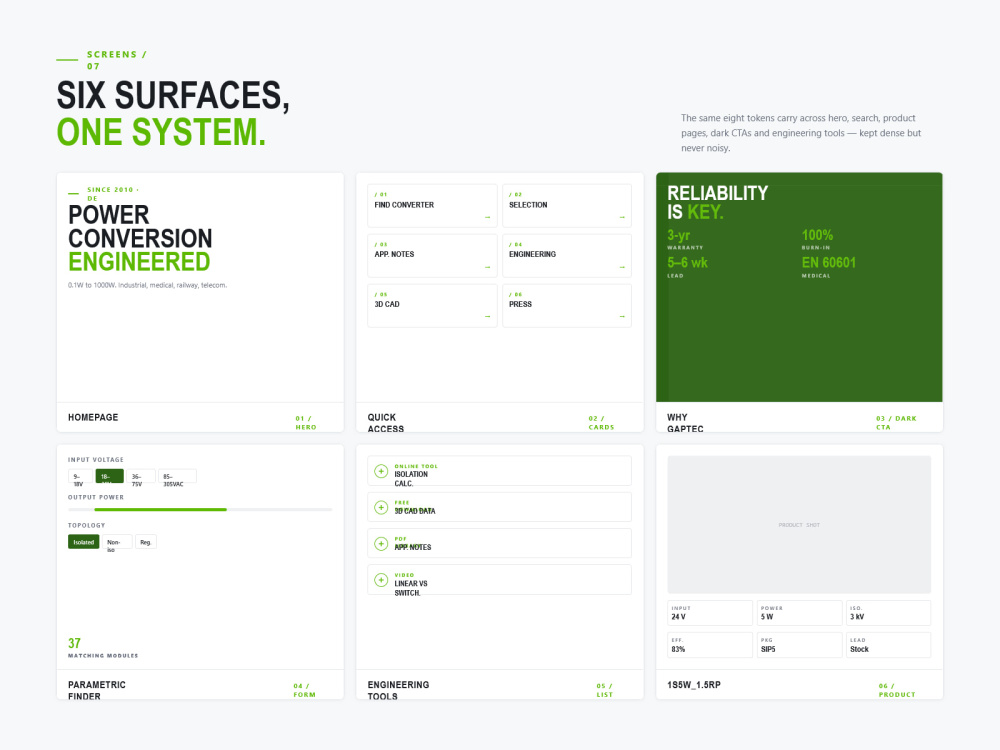
Task: Click the '0.1W to 1000W' hero subtitle
Action: [x=147, y=285]
